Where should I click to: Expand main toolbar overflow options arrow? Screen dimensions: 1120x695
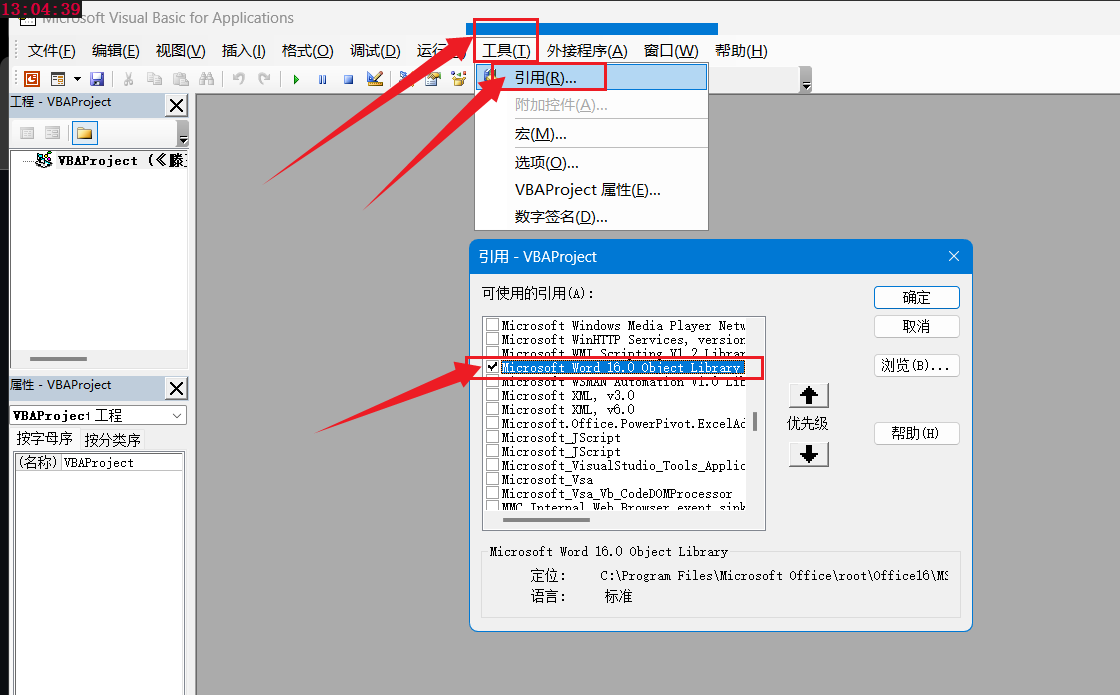[806, 80]
